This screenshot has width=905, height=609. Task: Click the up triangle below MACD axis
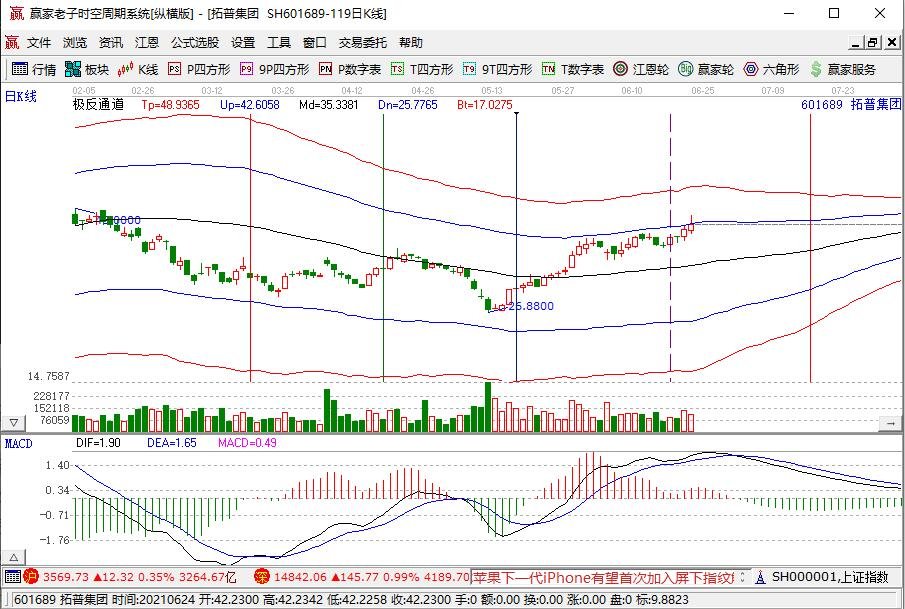[x=13, y=558]
